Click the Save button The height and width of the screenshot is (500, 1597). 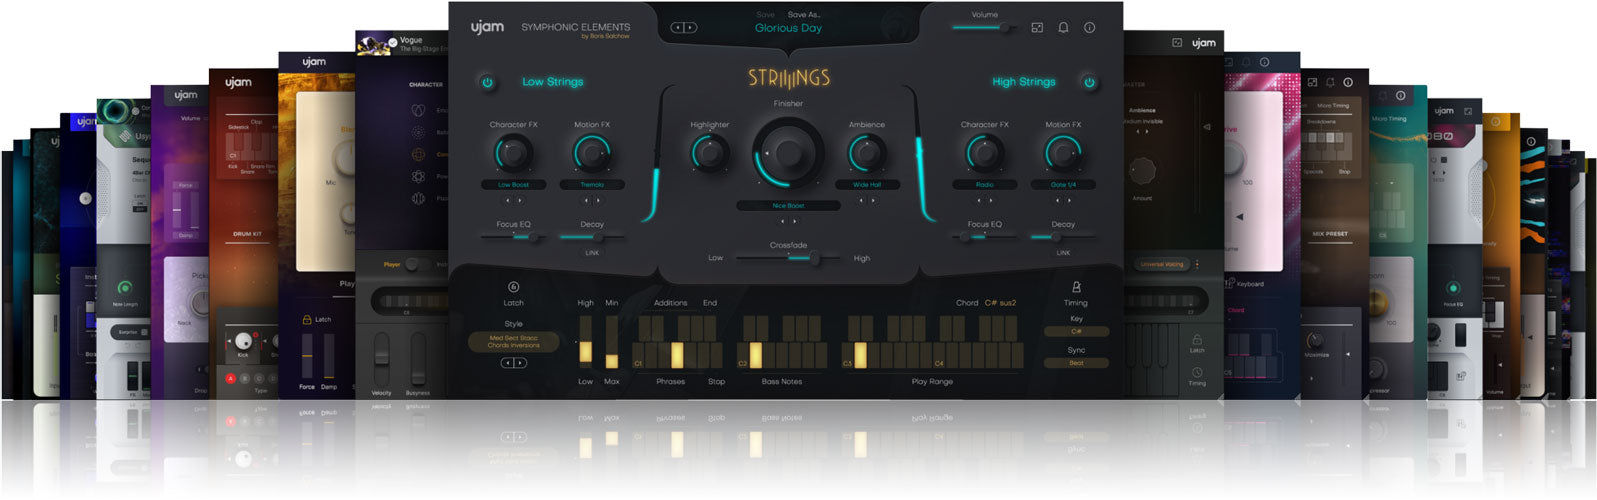coord(766,15)
